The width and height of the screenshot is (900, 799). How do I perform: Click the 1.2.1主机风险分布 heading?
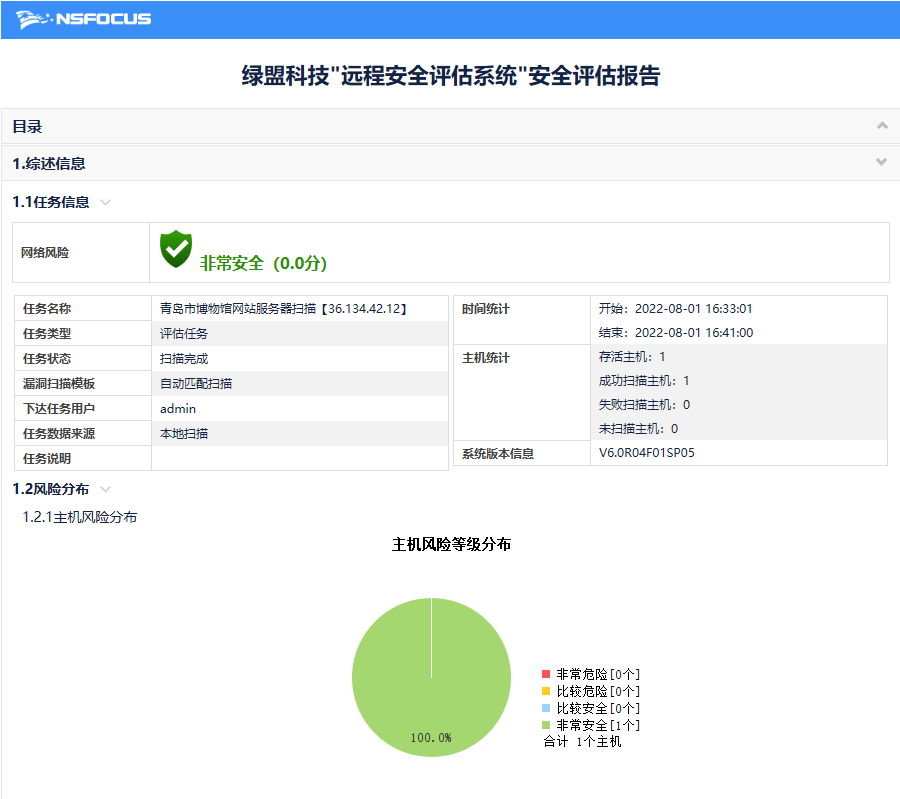point(81,517)
